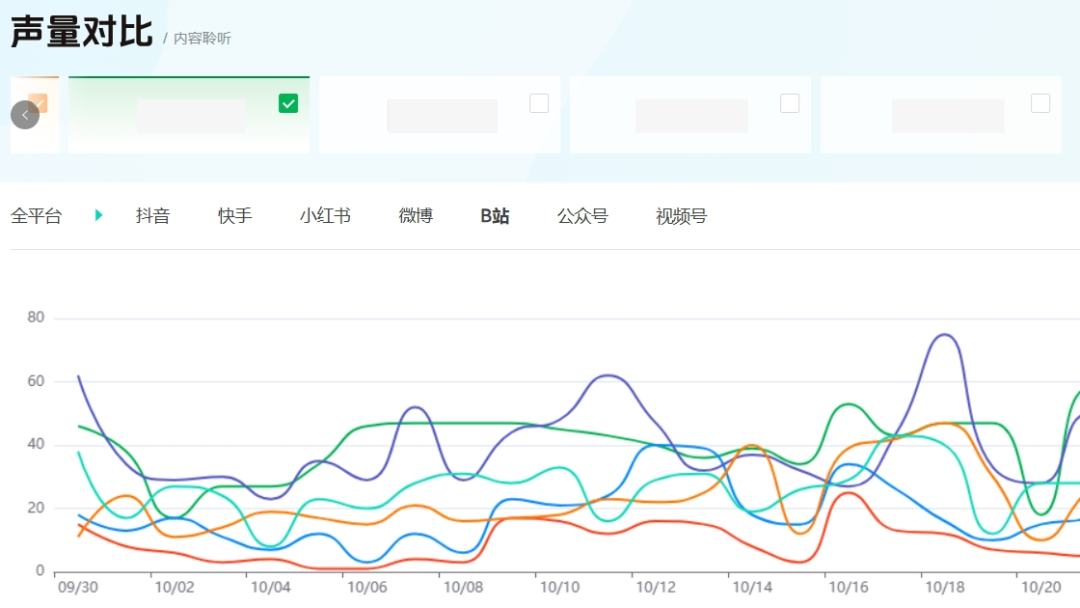Go to the 微博 tab
The image size is (1080, 608).
pyautogui.click(x=415, y=216)
